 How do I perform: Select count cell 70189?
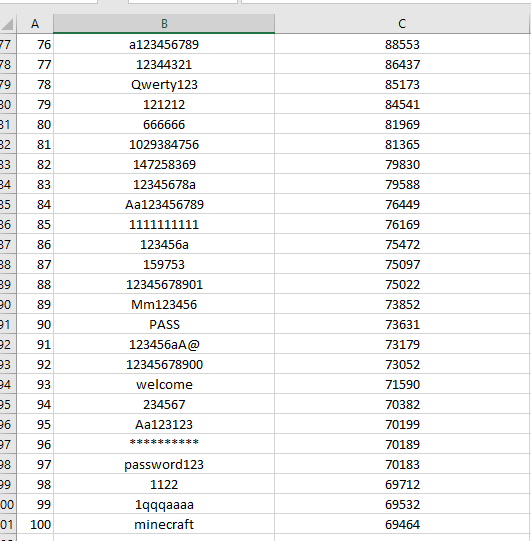(402, 444)
